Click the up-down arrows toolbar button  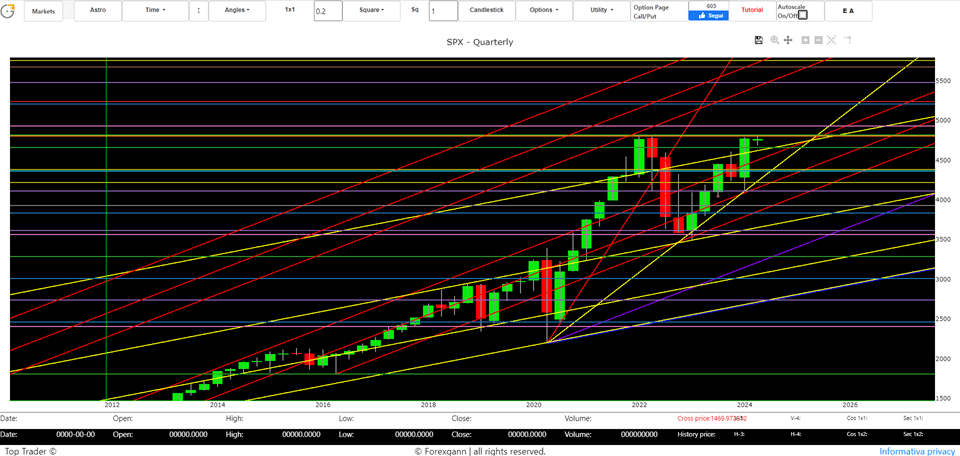tap(198, 11)
